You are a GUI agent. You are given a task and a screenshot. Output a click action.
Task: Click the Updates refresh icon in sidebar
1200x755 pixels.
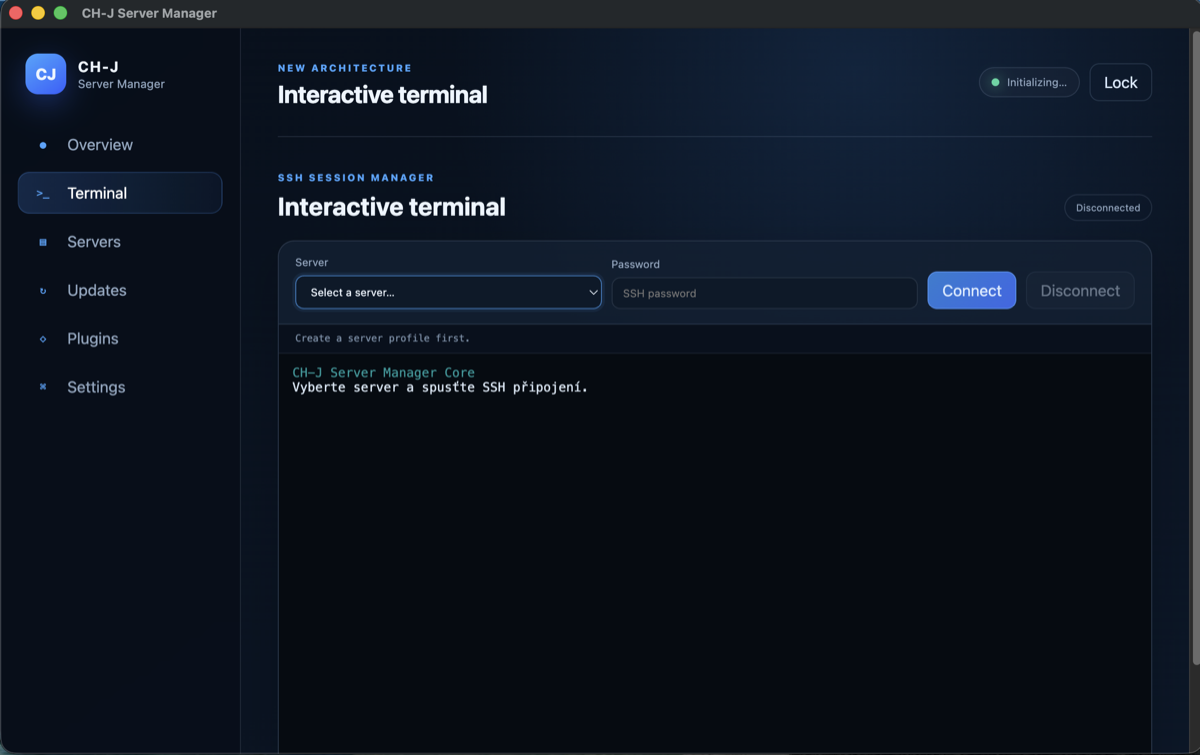point(42,291)
